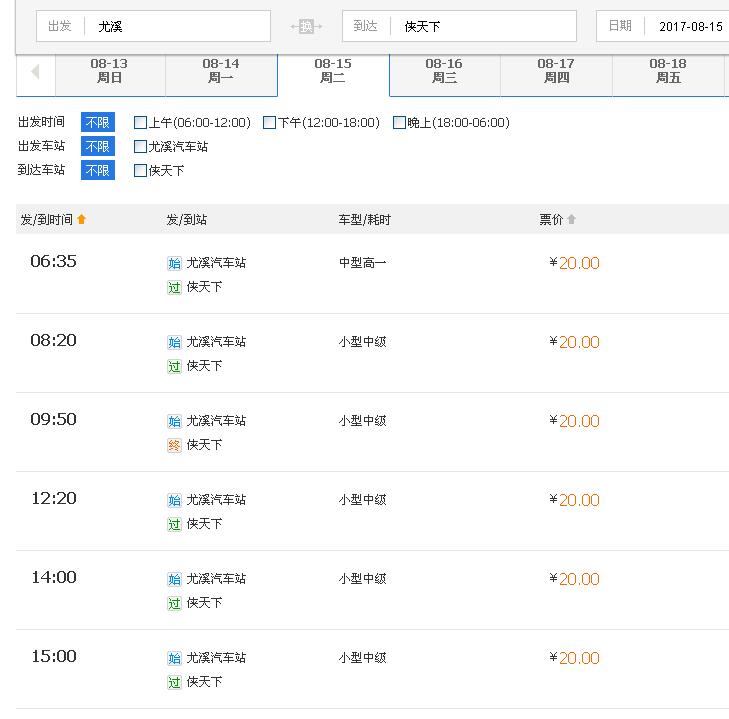This screenshot has height=719, width=729.
Task: Check the 晚上(18:00-06:00) filter
Action: (x=399, y=123)
